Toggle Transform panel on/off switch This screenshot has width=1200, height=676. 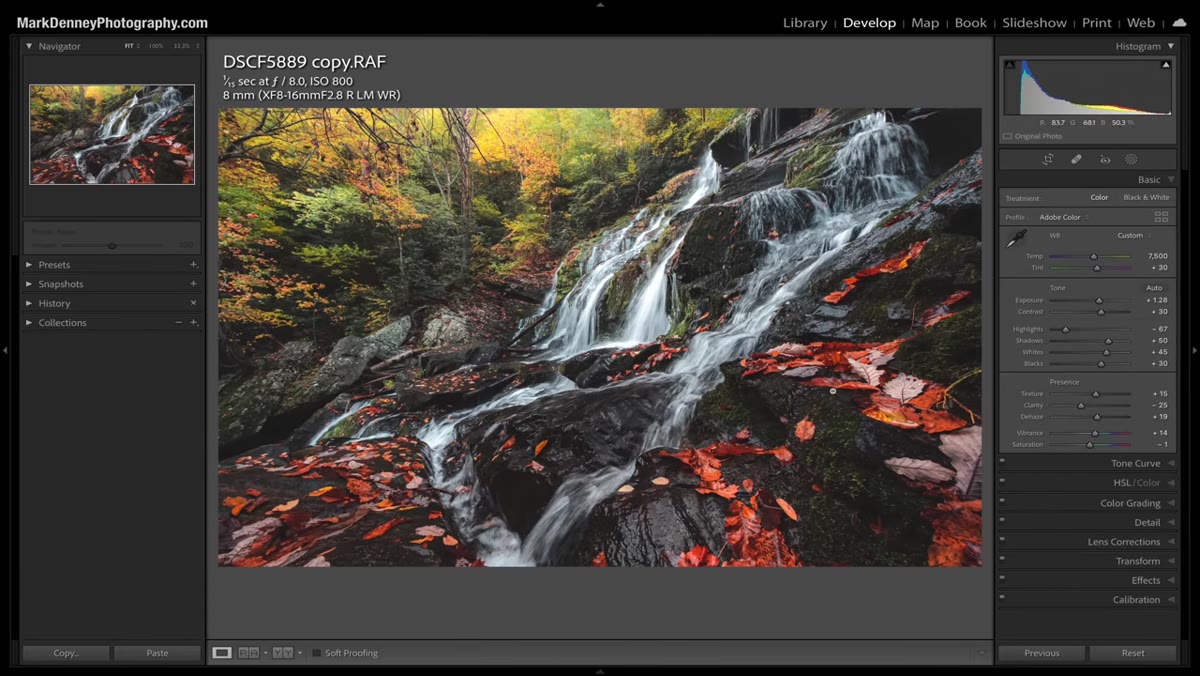click(1002, 558)
